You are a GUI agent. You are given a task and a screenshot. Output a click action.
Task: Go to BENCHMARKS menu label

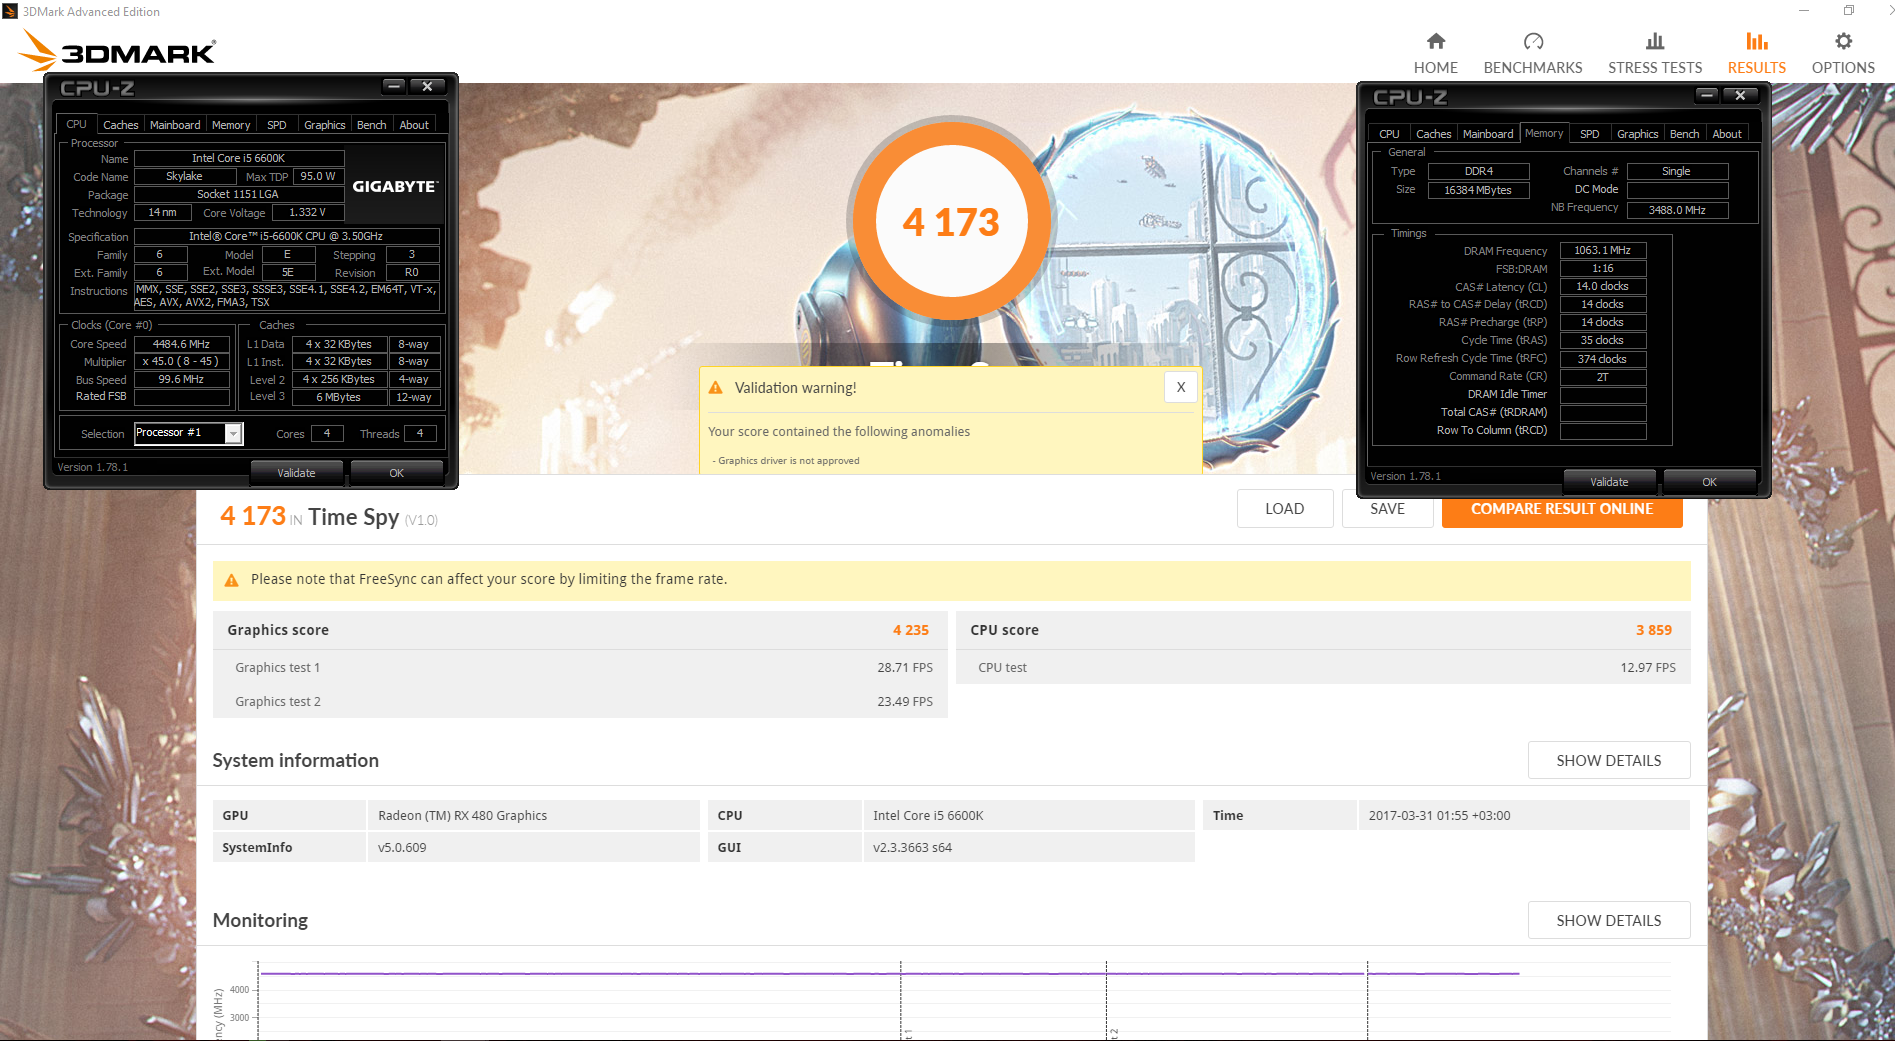tap(1533, 68)
